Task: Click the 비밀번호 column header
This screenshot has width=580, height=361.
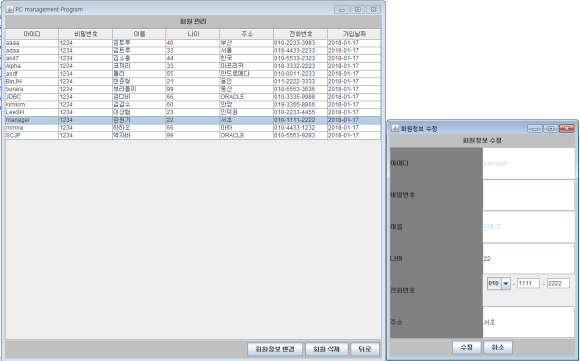Action: point(85,34)
